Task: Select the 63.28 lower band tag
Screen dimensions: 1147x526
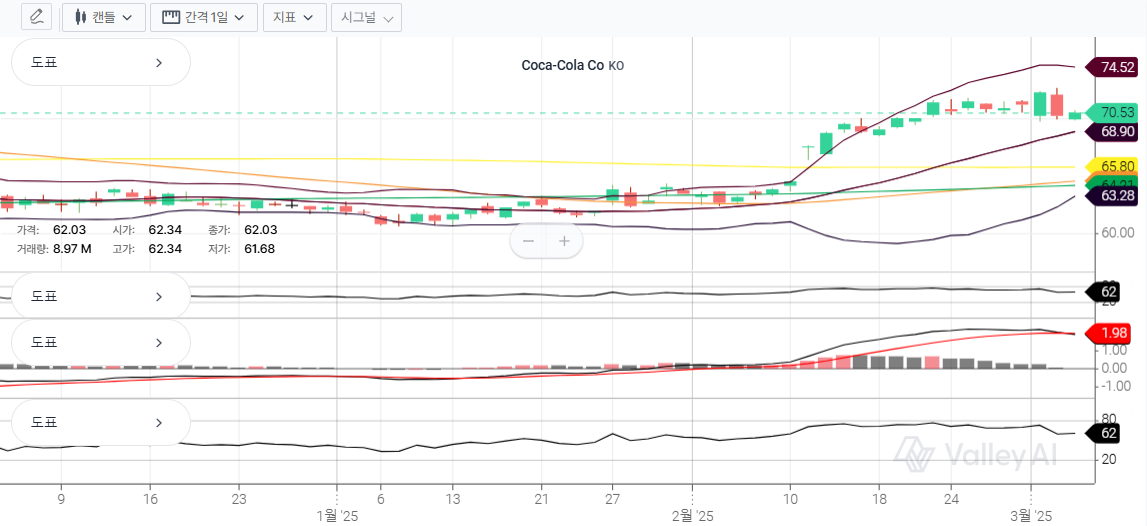Action: [1116, 195]
